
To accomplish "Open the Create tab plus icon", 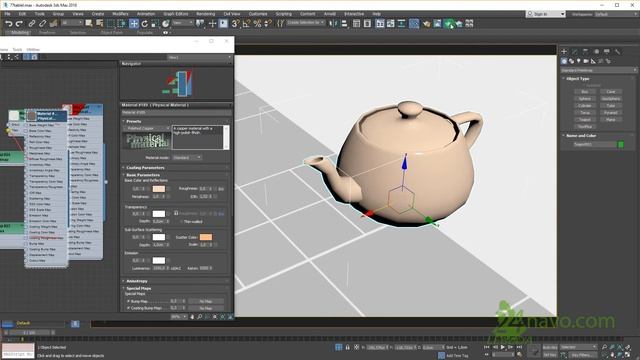I will click(564, 51).
